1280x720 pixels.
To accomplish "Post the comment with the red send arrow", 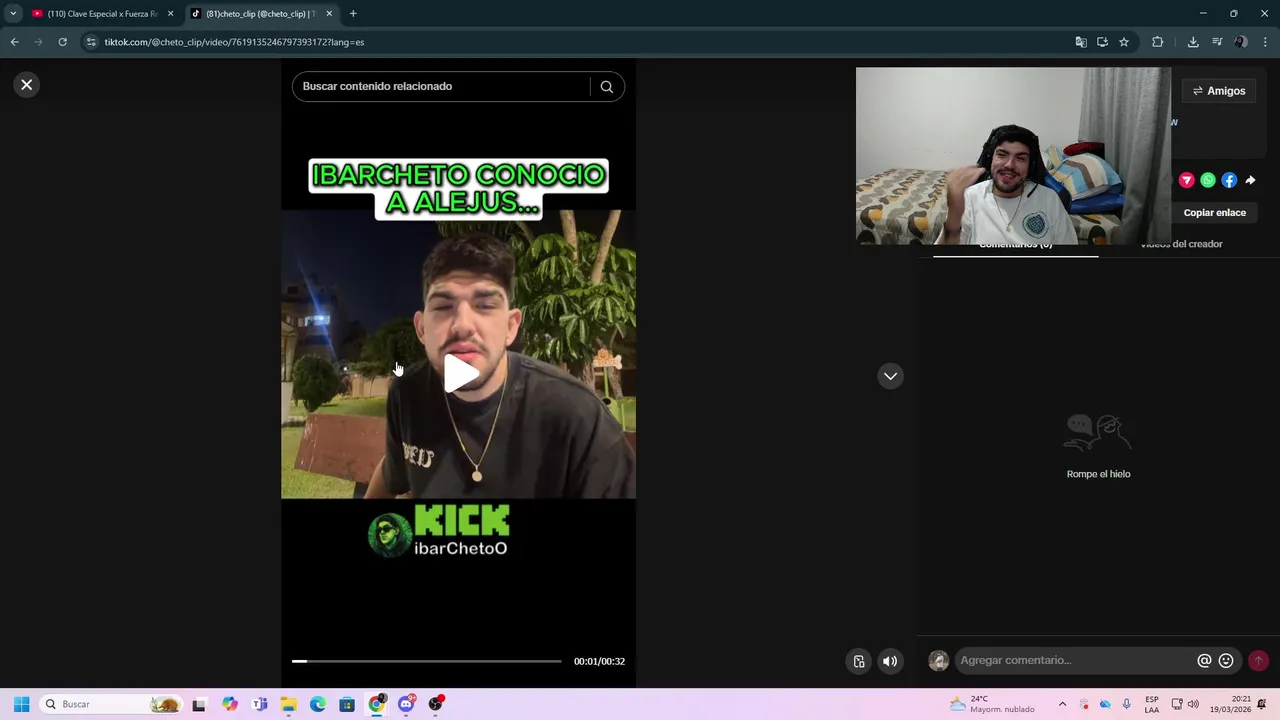I will [1258, 661].
